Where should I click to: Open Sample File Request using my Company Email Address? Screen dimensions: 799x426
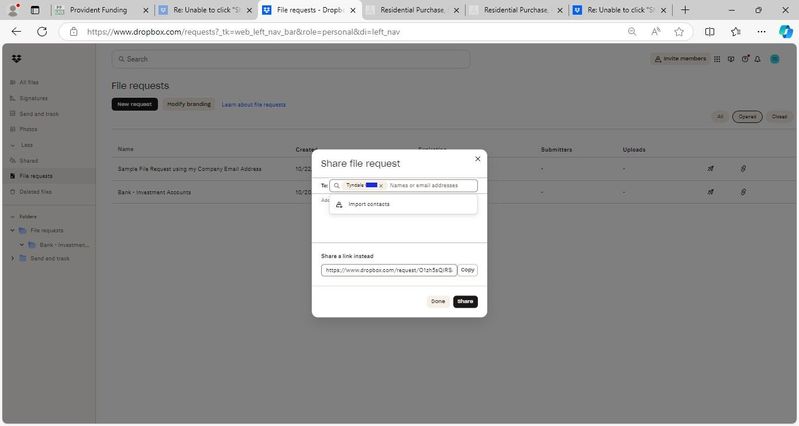click(190, 169)
